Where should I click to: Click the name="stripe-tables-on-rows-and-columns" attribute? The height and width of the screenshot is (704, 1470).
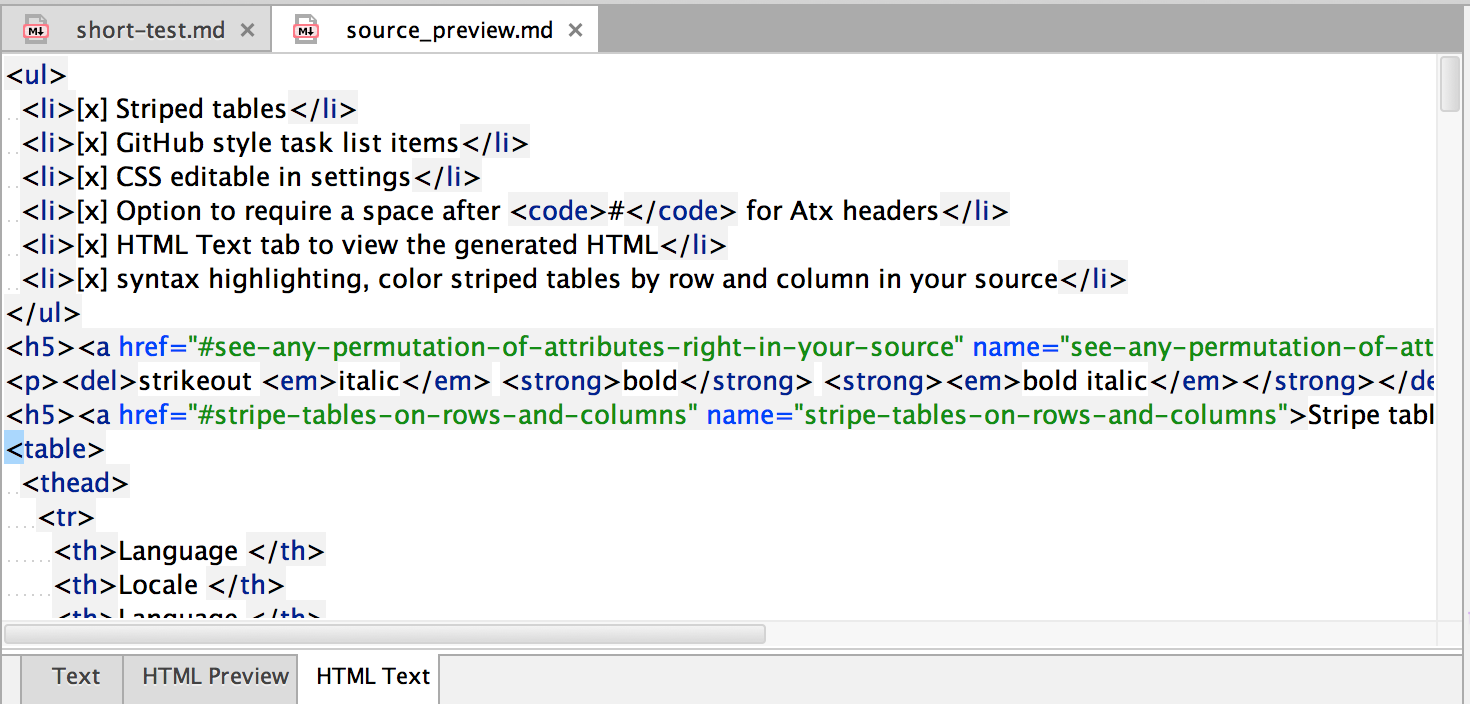[997, 415]
